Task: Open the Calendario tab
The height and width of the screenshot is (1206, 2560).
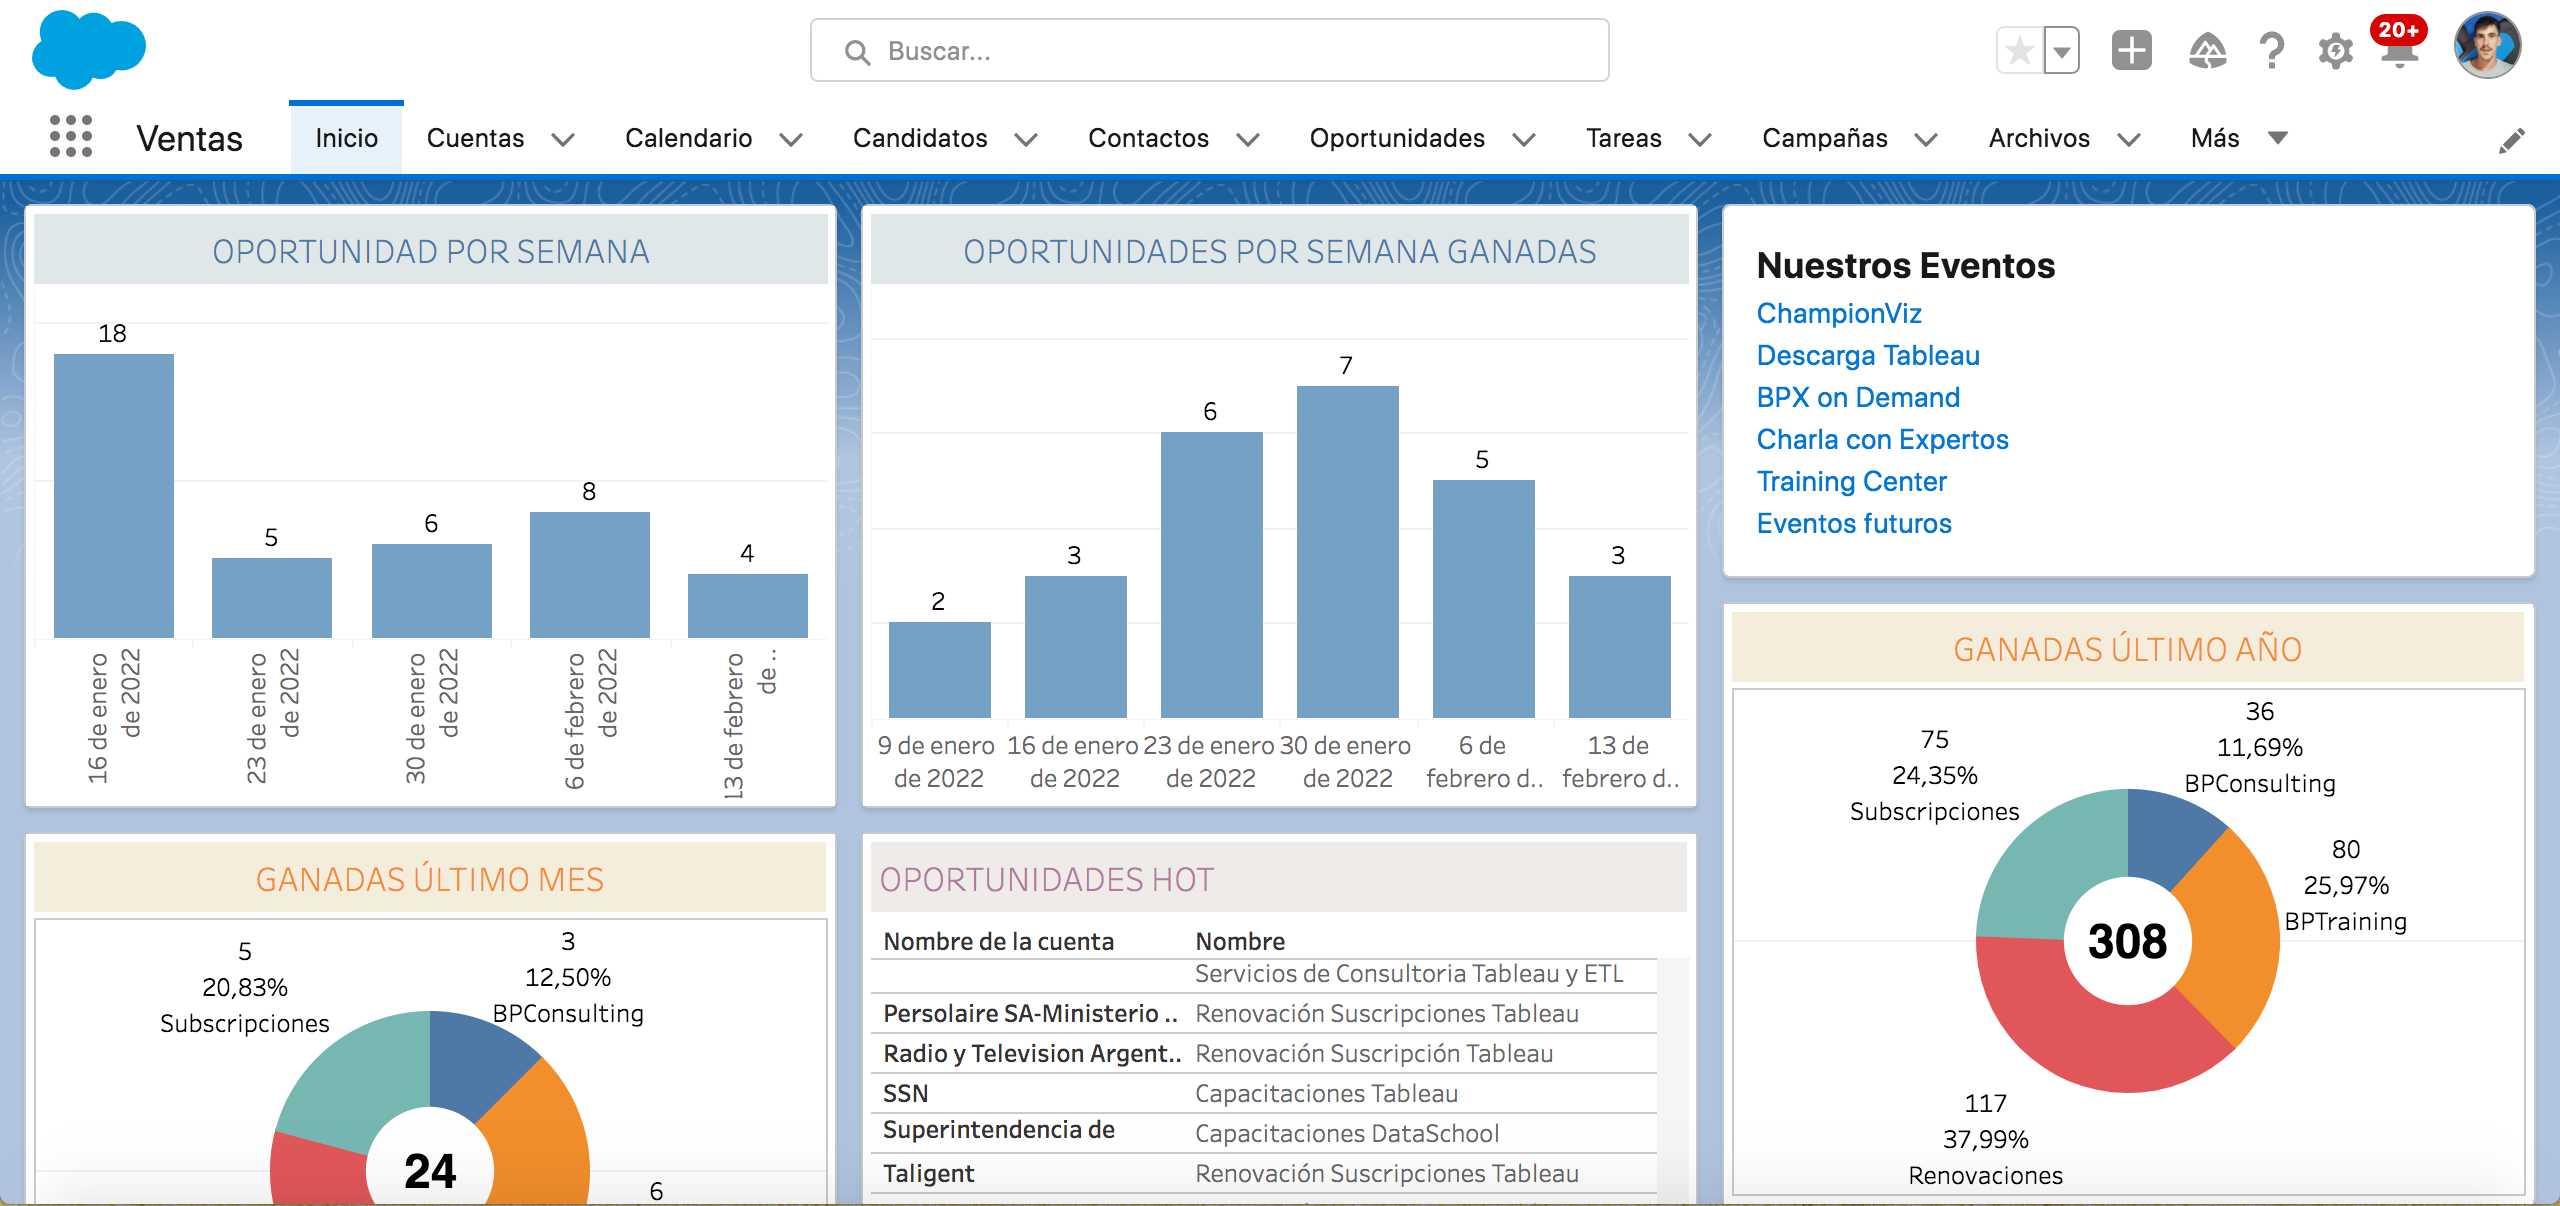Action: [688, 138]
